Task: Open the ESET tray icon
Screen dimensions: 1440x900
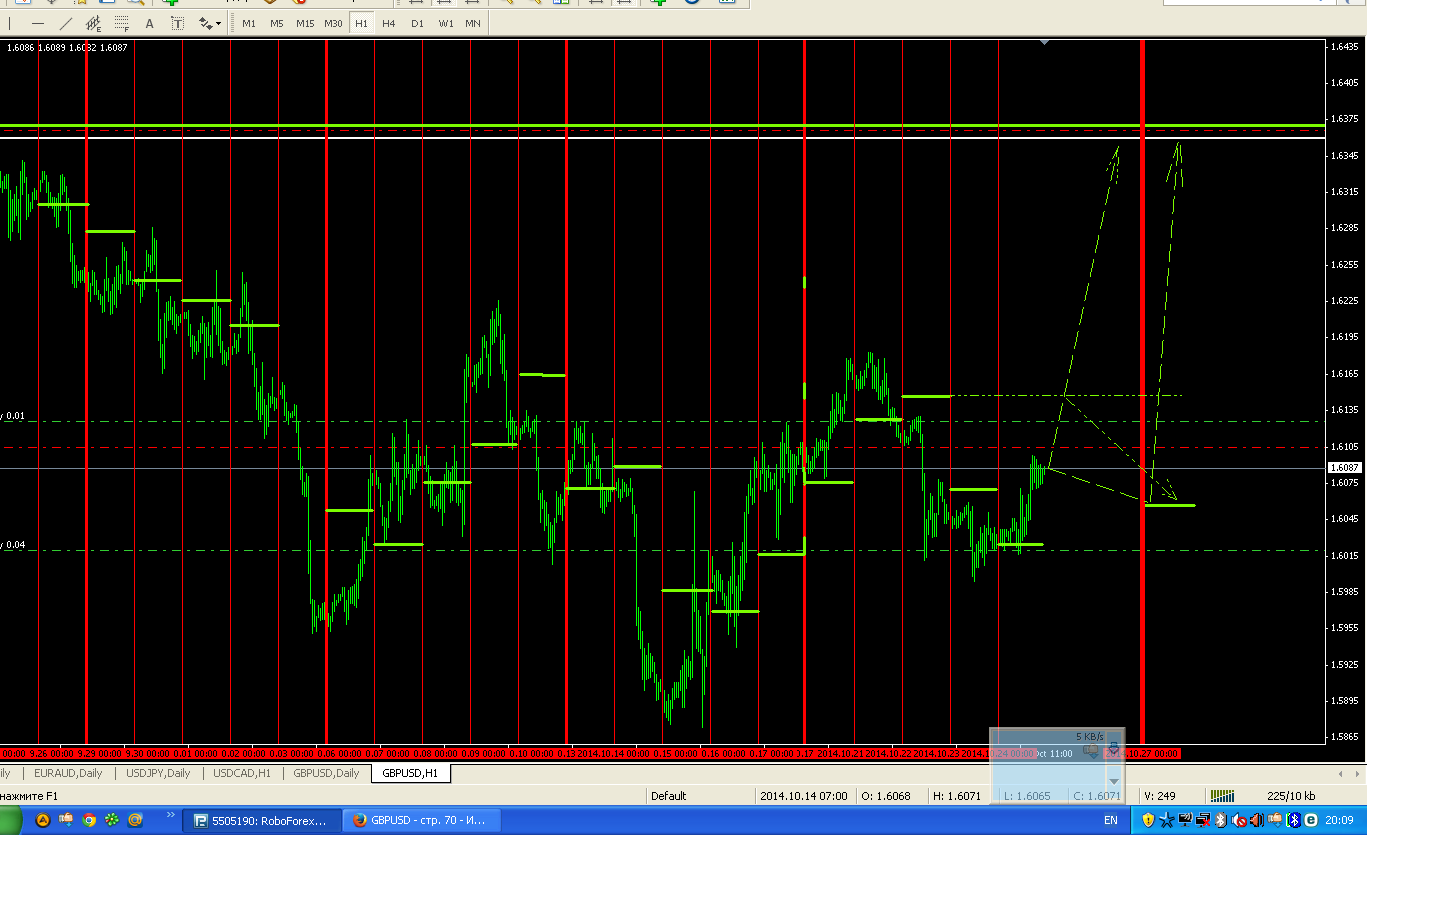Action: pyautogui.click(x=1311, y=820)
